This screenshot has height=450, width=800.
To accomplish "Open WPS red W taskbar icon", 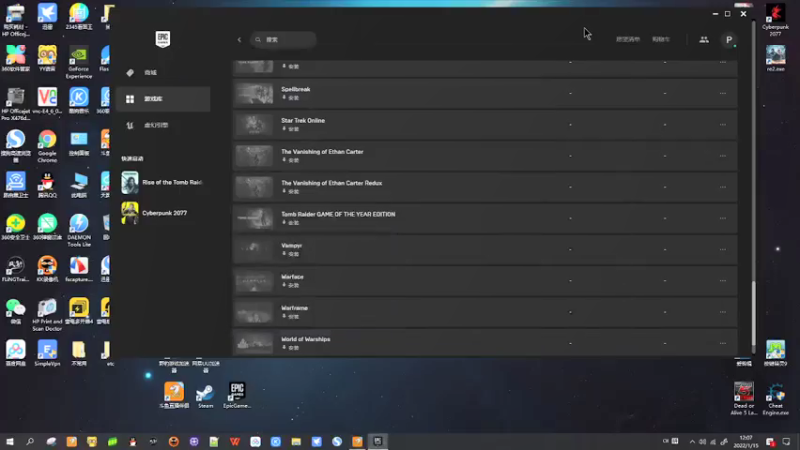I will click(x=235, y=441).
